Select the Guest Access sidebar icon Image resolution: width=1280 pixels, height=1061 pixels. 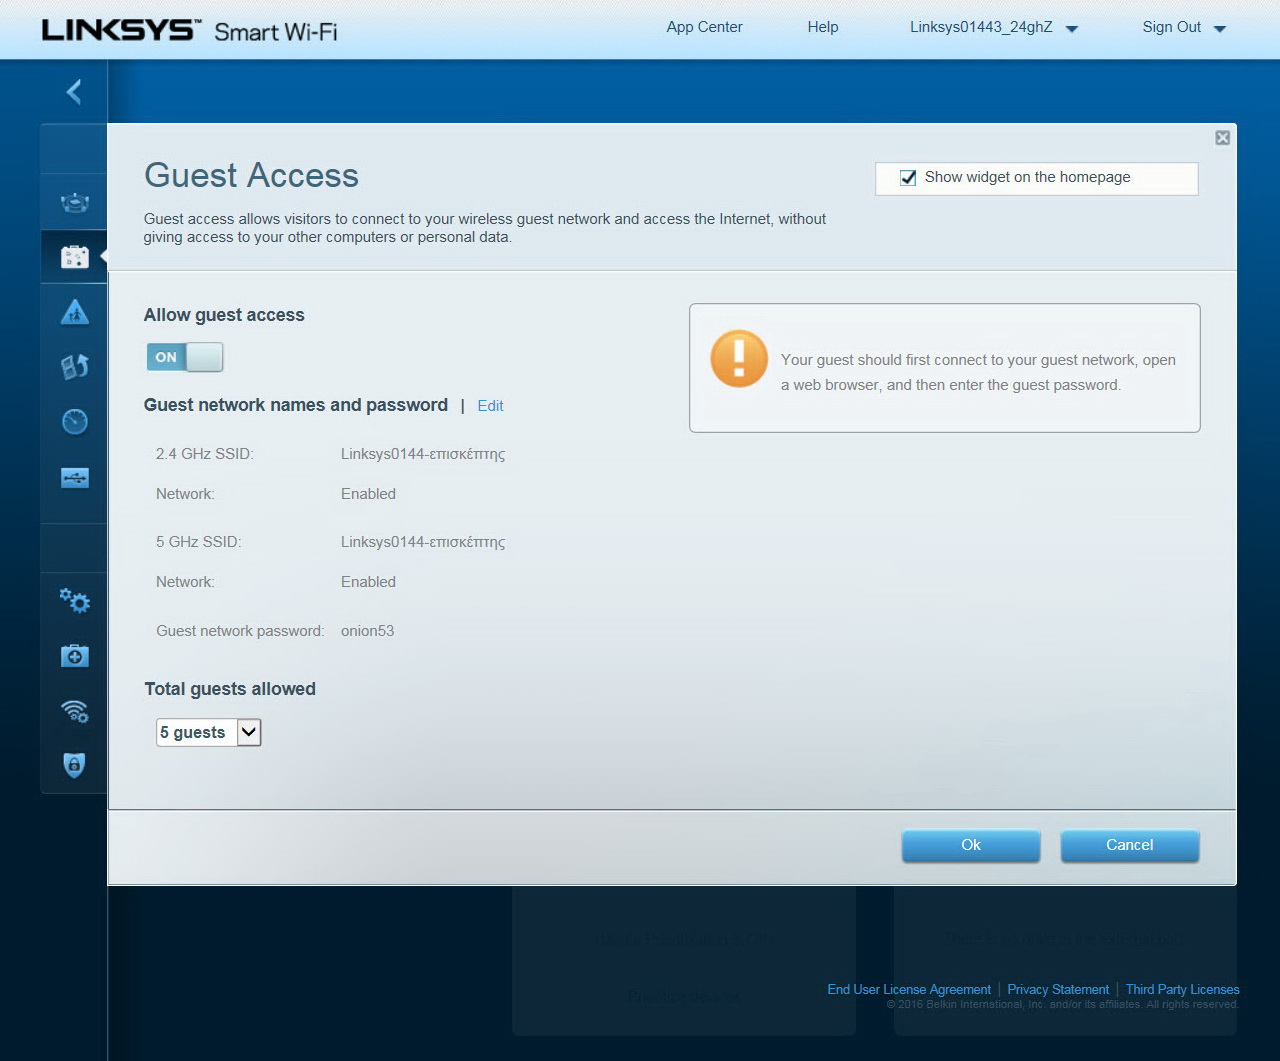pos(75,257)
